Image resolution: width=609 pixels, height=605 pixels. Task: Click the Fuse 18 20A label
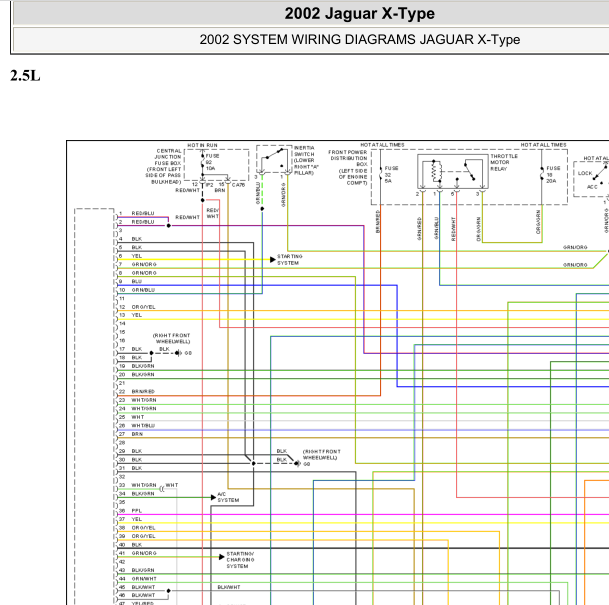pyautogui.click(x=553, y=174)
